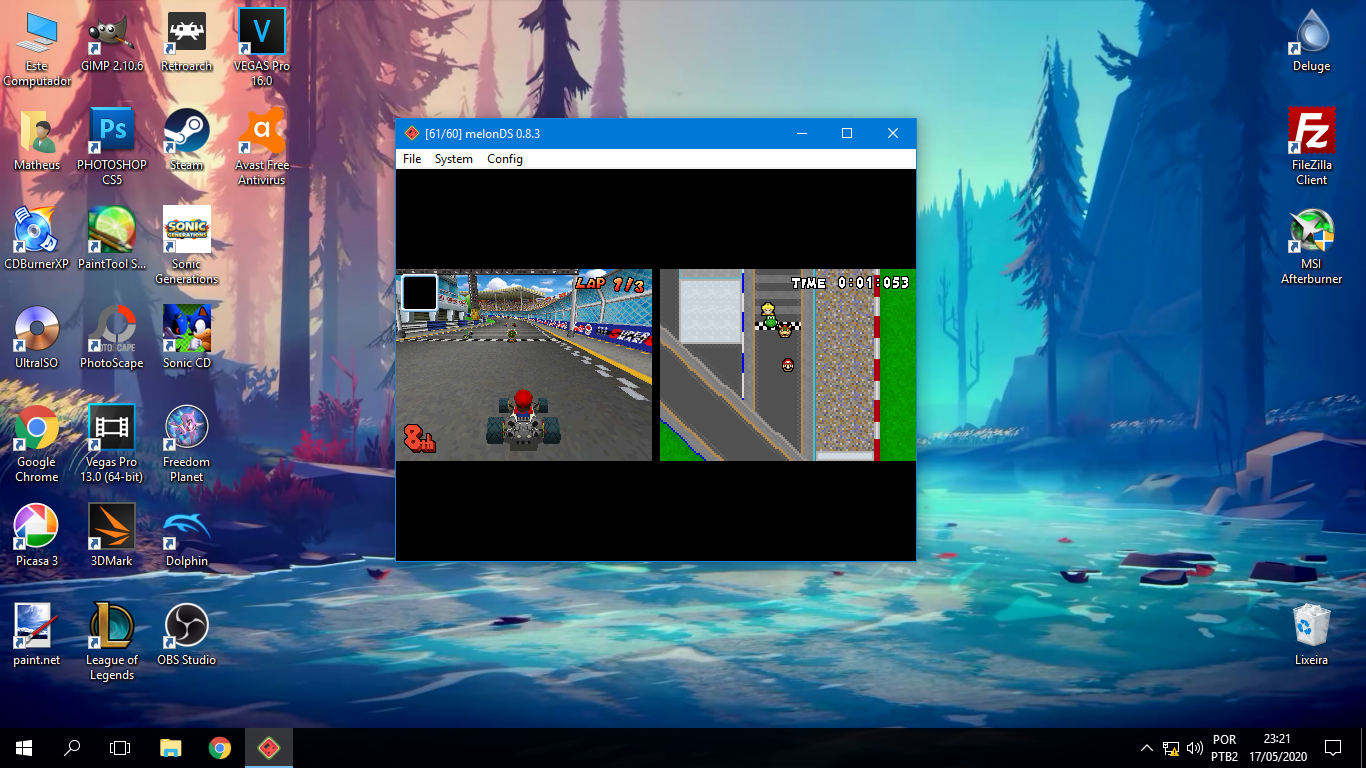The width and height of the screenshot is (1366, 768).
Task: Open the Config menu in melonDS
Action: [504, 158]
